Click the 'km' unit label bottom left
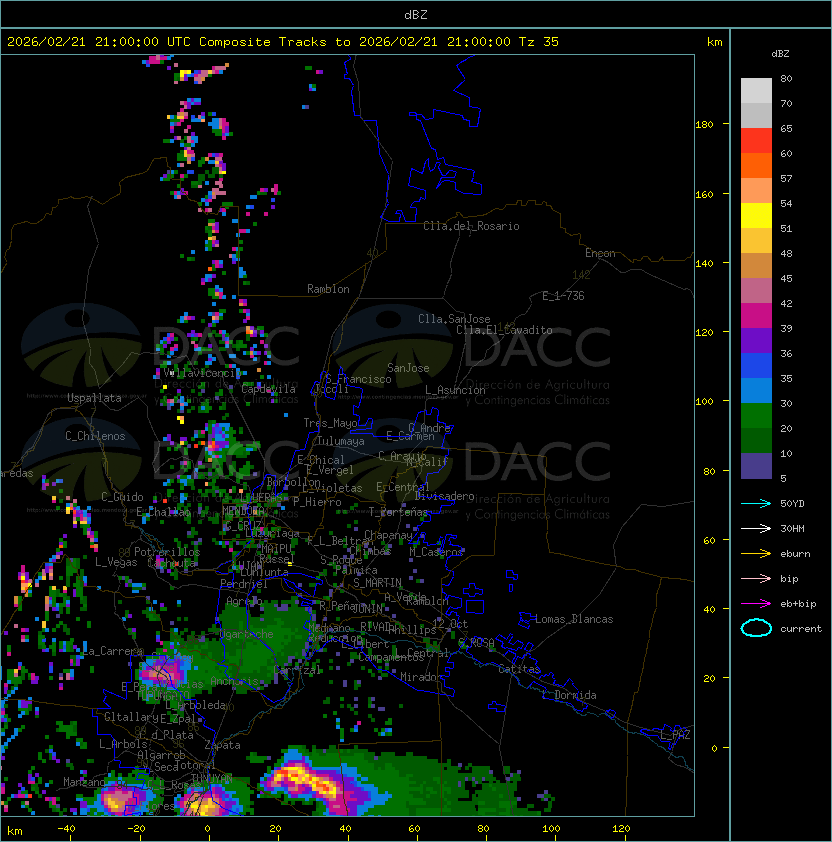The image size is (832, 842). coord(15,831)
